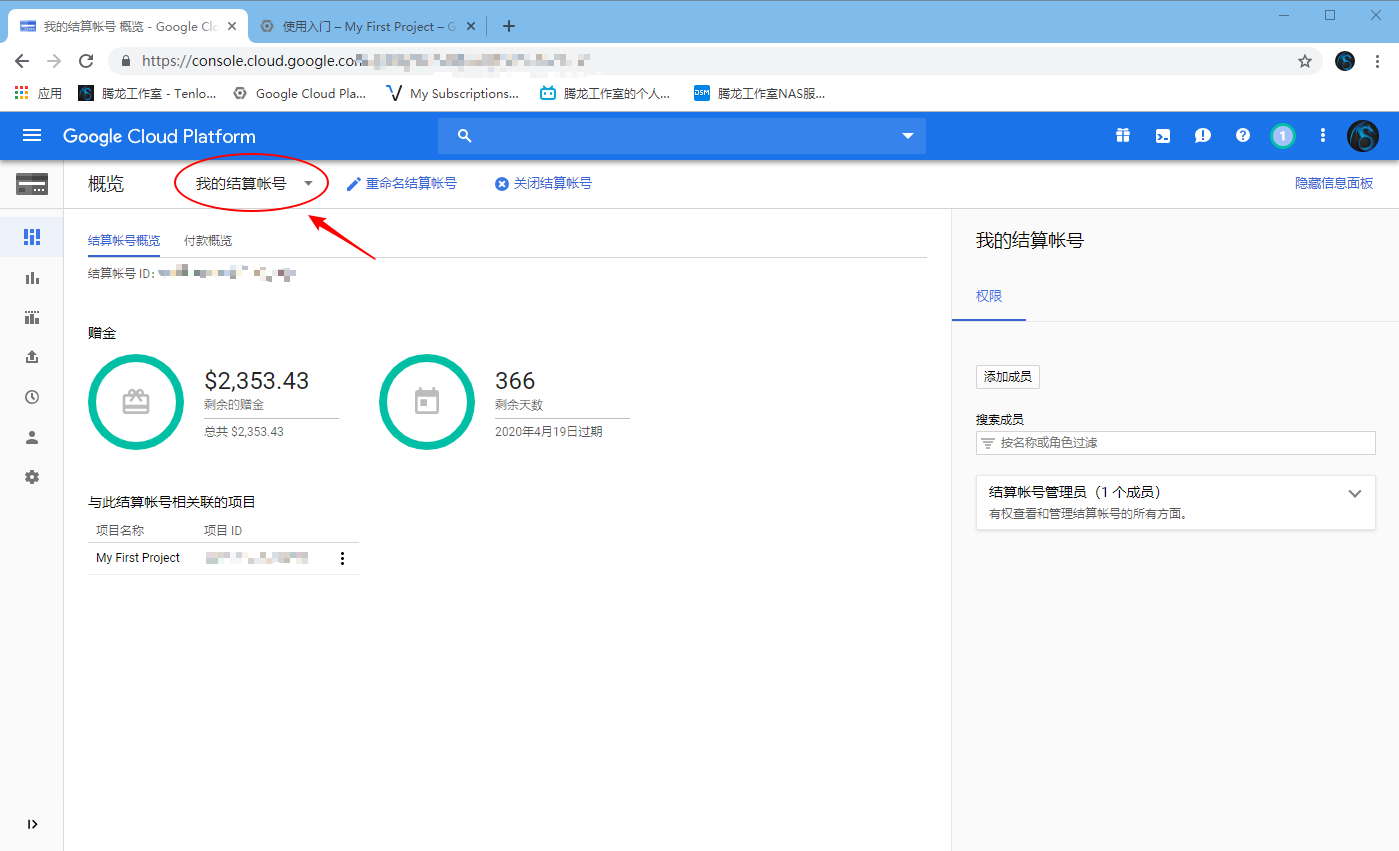Image resolution: width=1399 pixels, height=851 pixels.
Task: Click the billing credit card icon
Action: tap(32, 184)
